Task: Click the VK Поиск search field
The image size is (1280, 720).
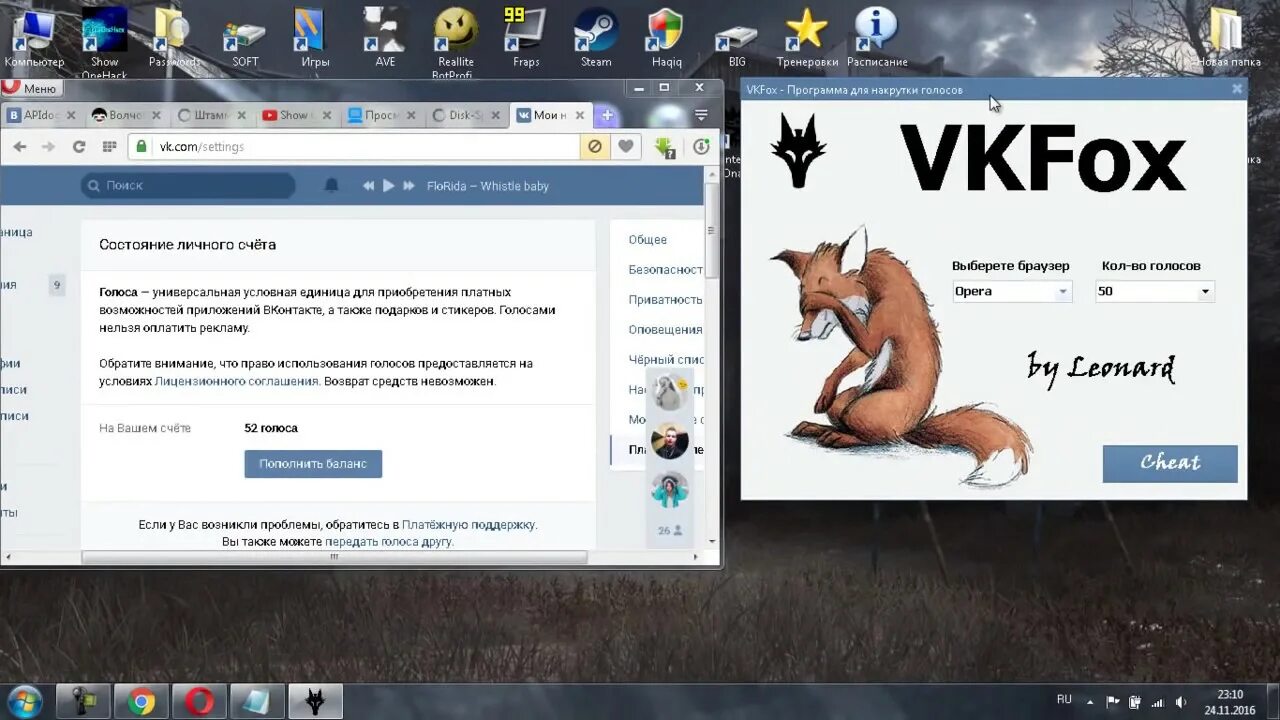Action: point(188,185)
